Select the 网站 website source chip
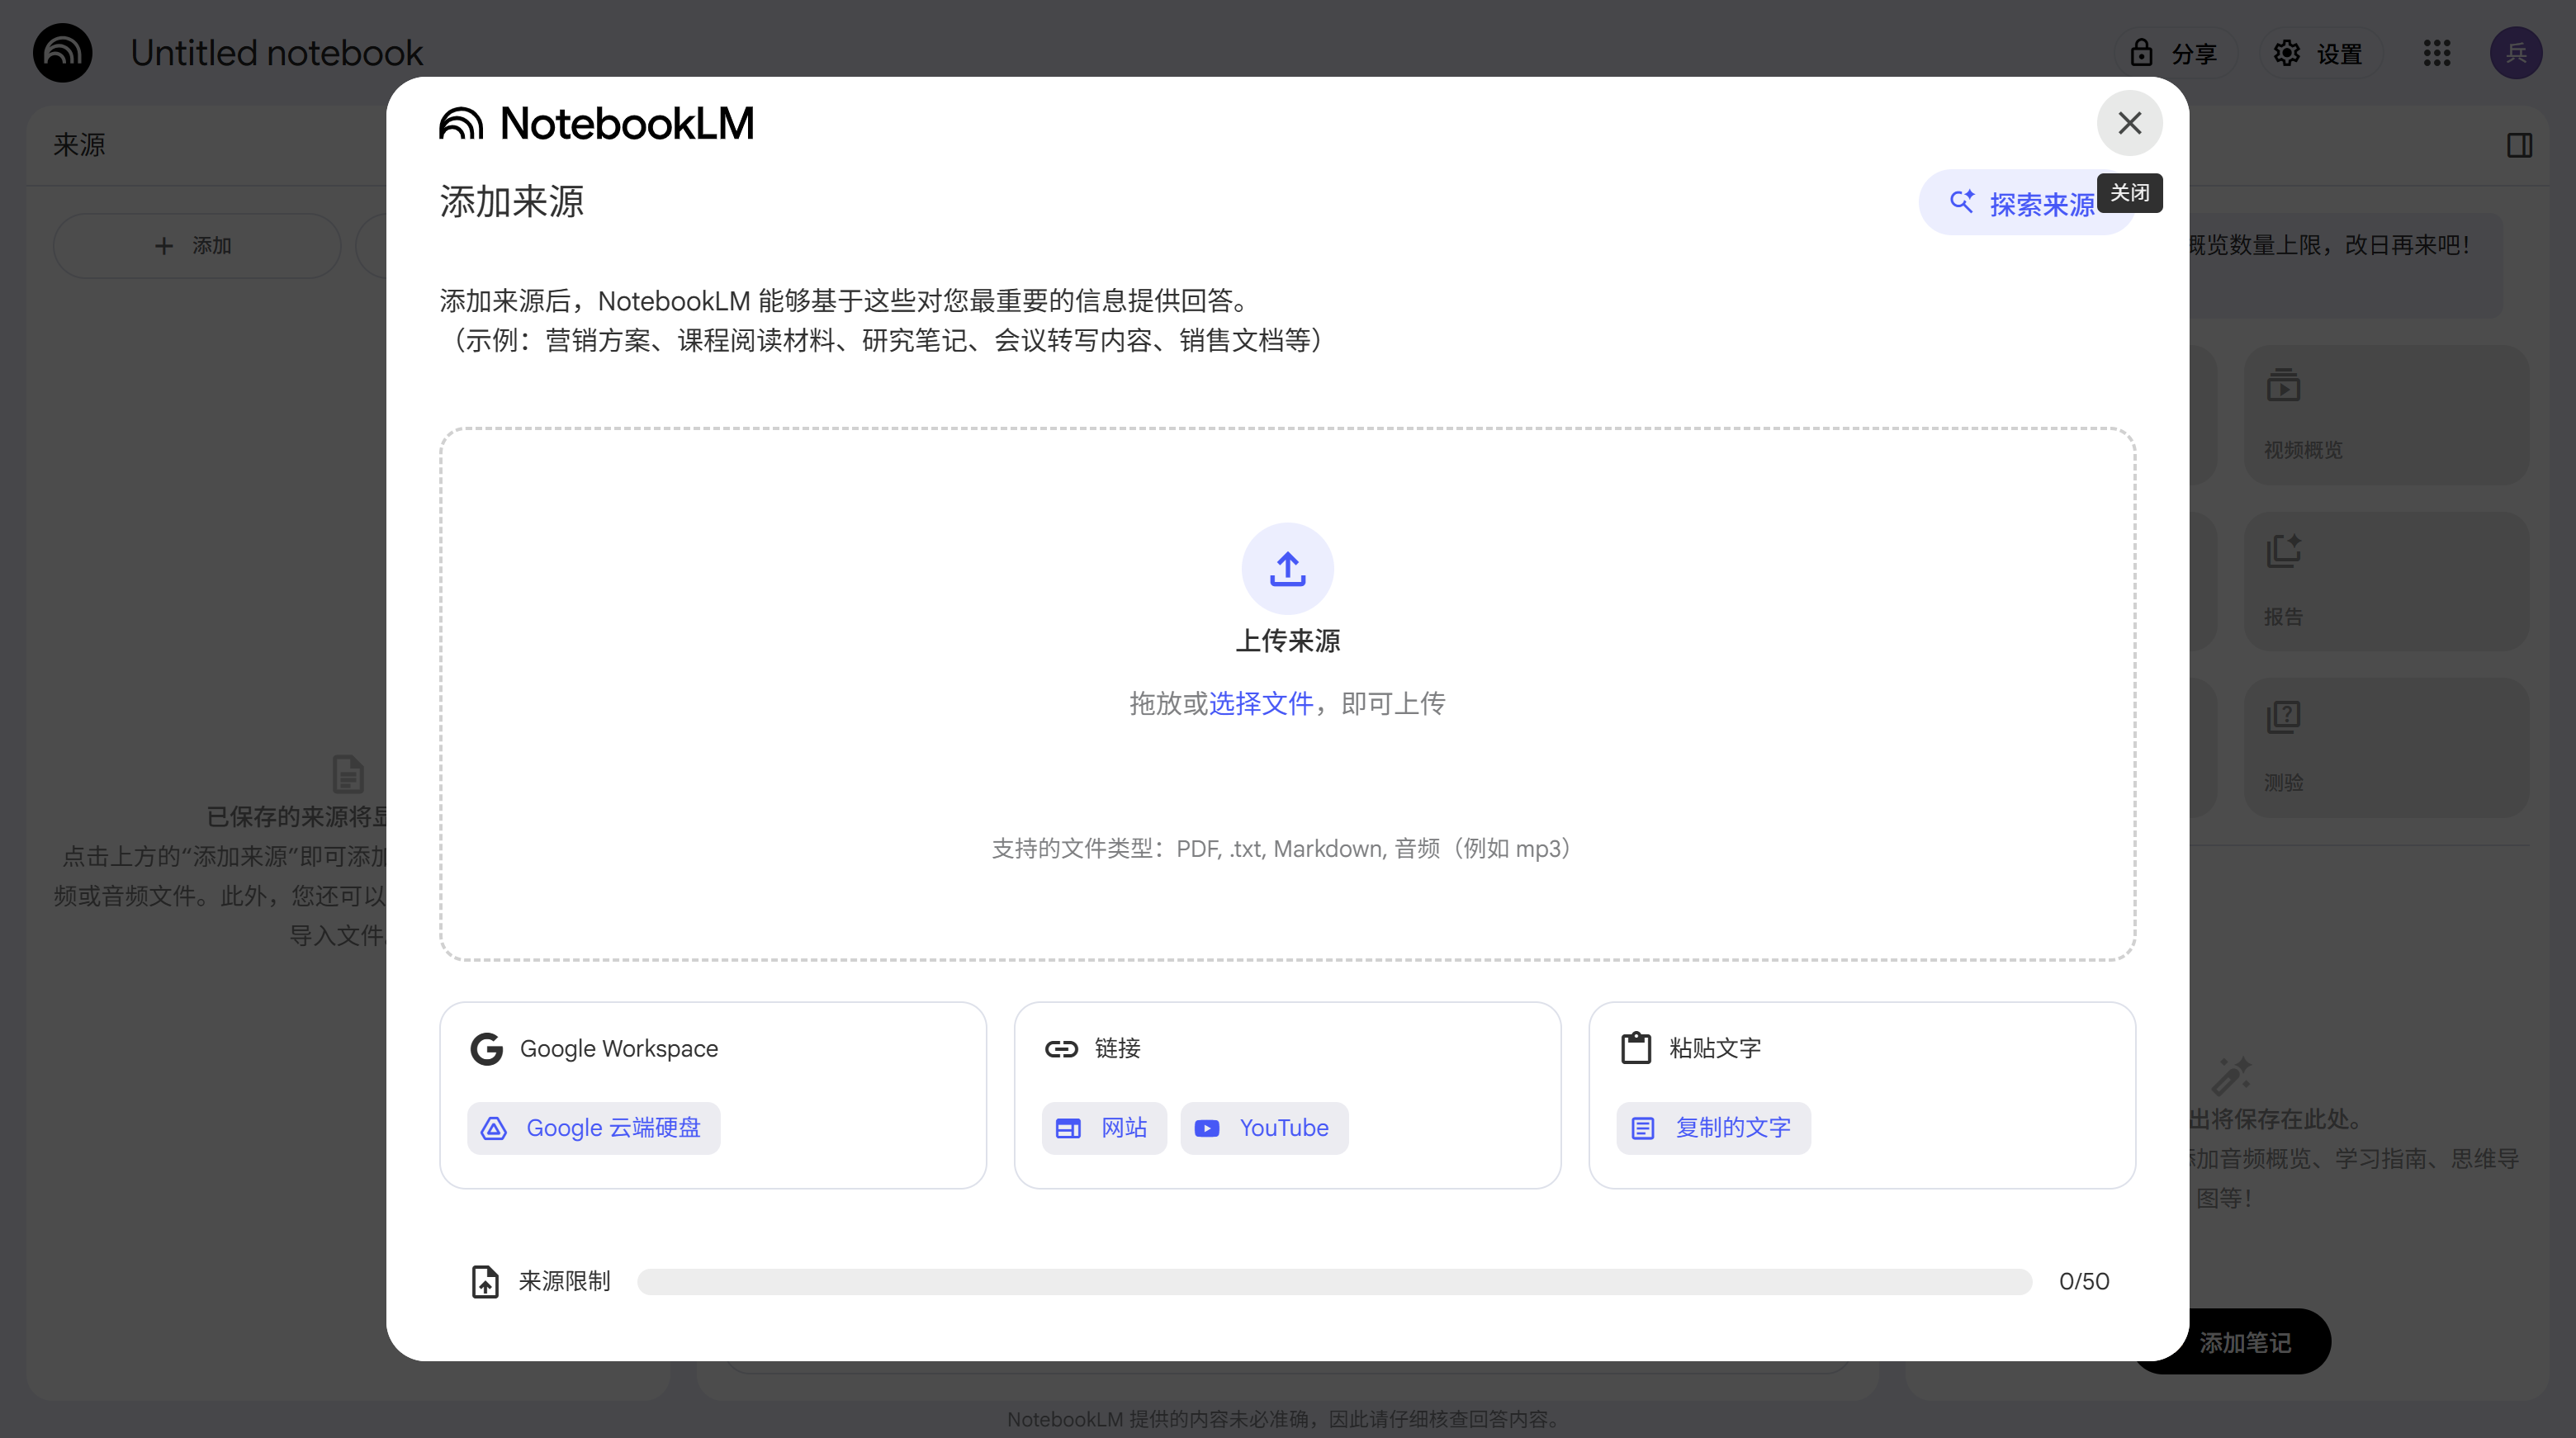This screenshot has width=2576, height=1438. (1103, 1127)
